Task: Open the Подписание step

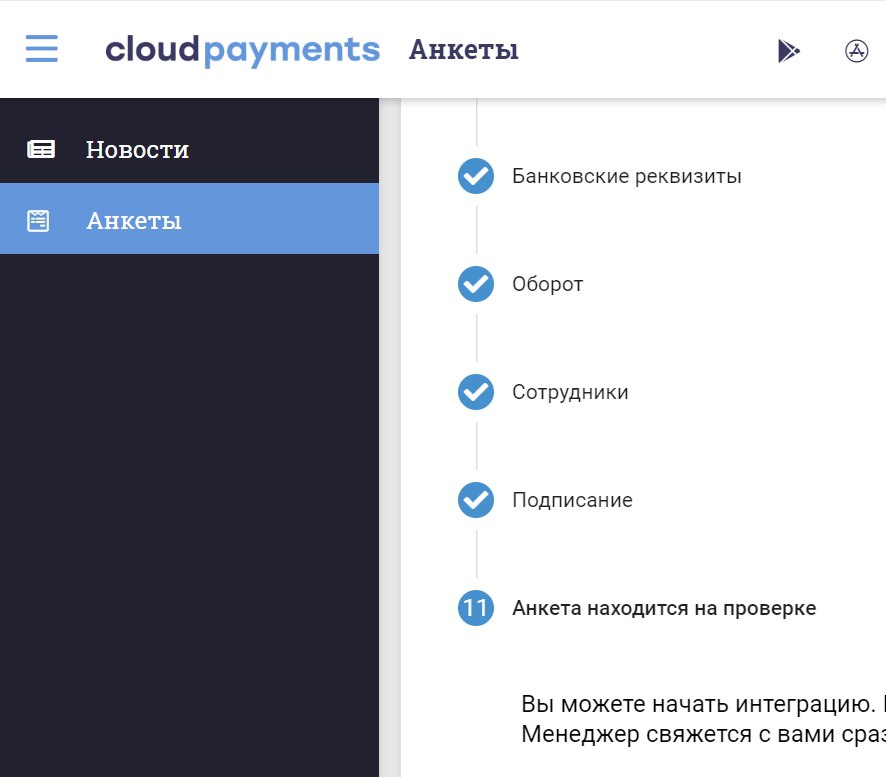Action: (572, 500)
